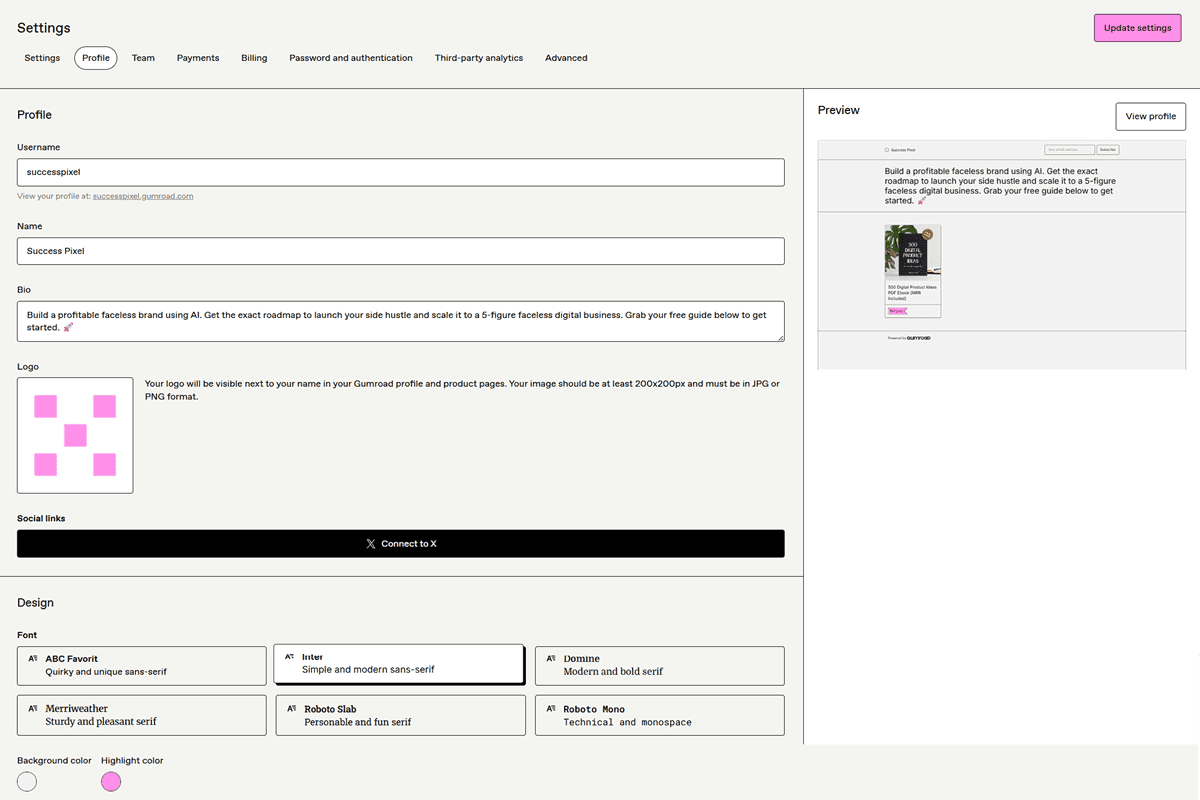1200x800 pixels.
Task: Click the pink price tag in preview
Action: point(896,311)
